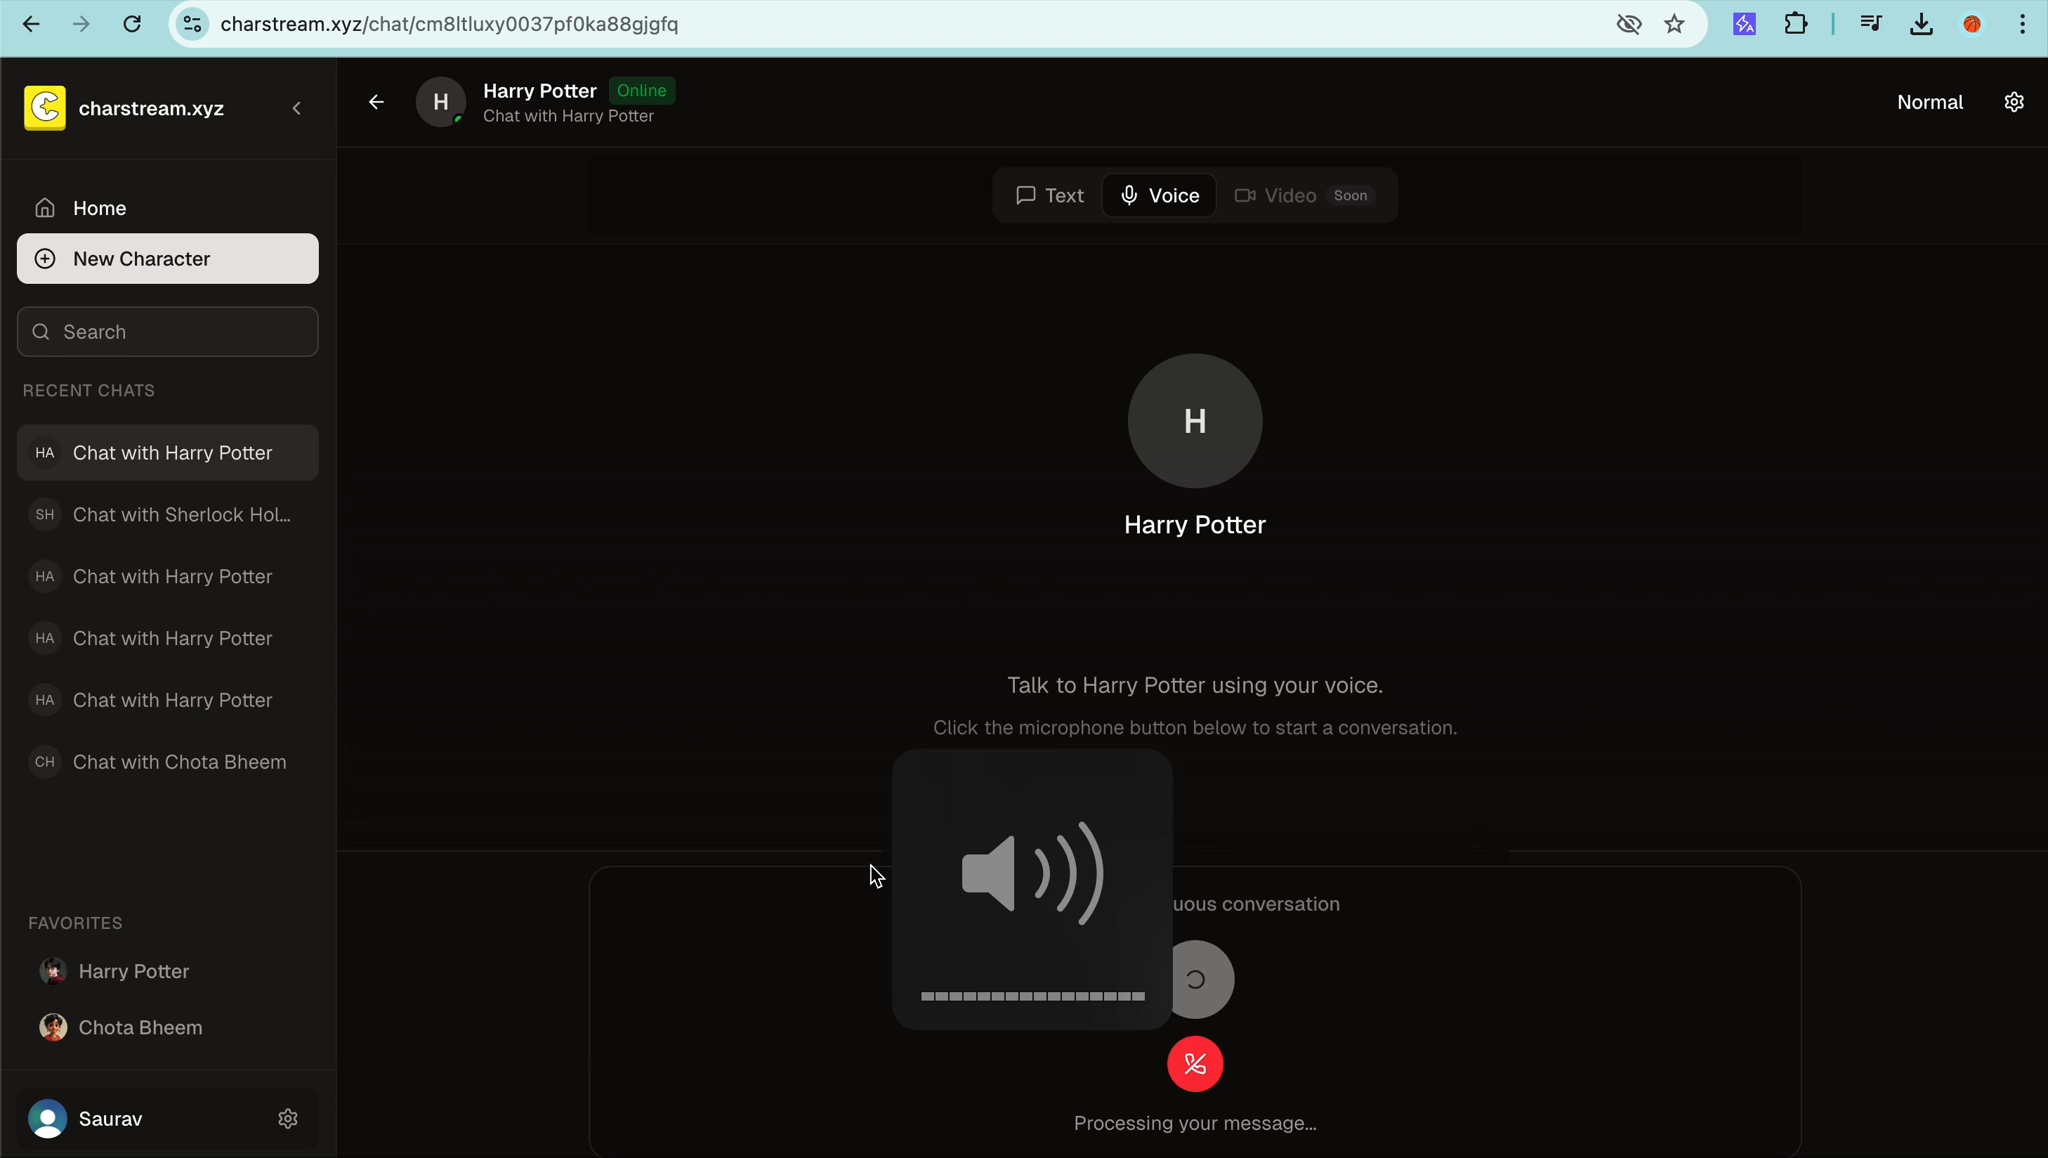Click the Soon badge next to Video
The width and height of the screenshot is (2048, 1158).
click(1350, 196)
